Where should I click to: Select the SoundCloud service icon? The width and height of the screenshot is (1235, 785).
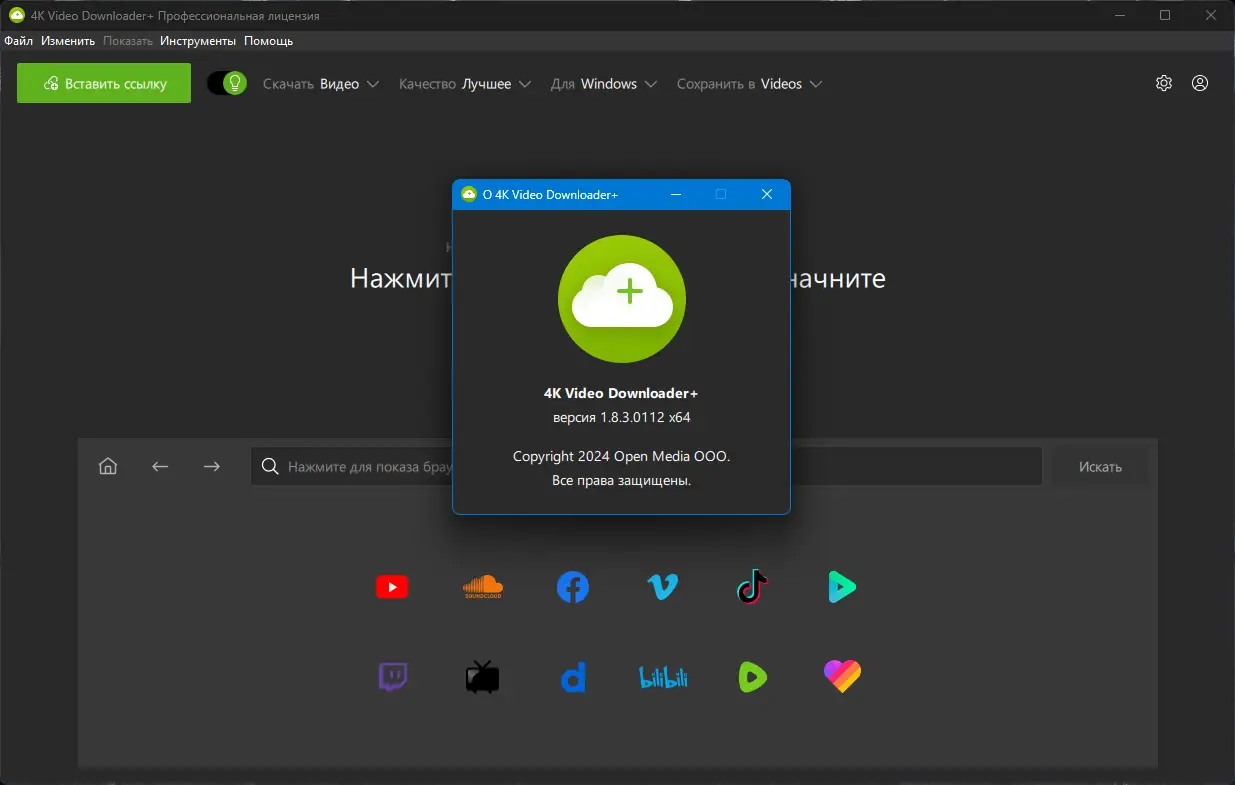click(482, 587)
